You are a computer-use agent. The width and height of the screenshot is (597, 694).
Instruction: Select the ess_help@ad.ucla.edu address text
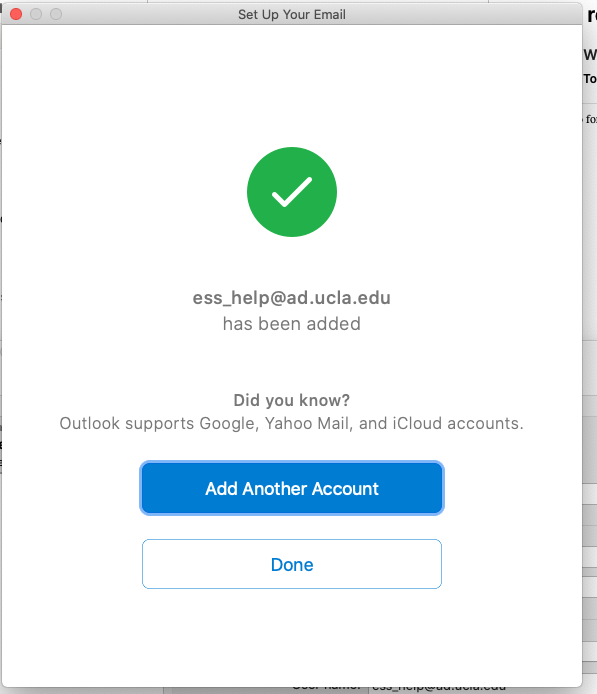[x=292, y=298]
